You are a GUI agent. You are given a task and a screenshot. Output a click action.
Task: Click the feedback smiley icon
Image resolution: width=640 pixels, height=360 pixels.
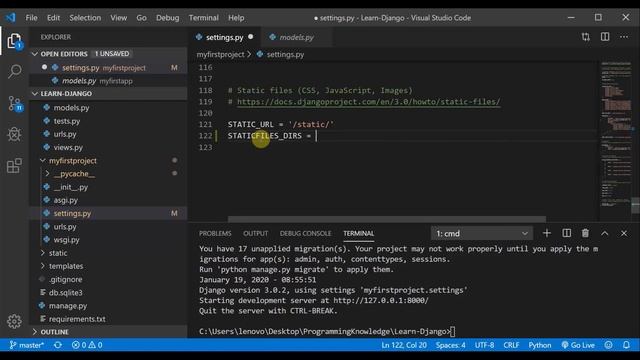click(x=608, y=345)
